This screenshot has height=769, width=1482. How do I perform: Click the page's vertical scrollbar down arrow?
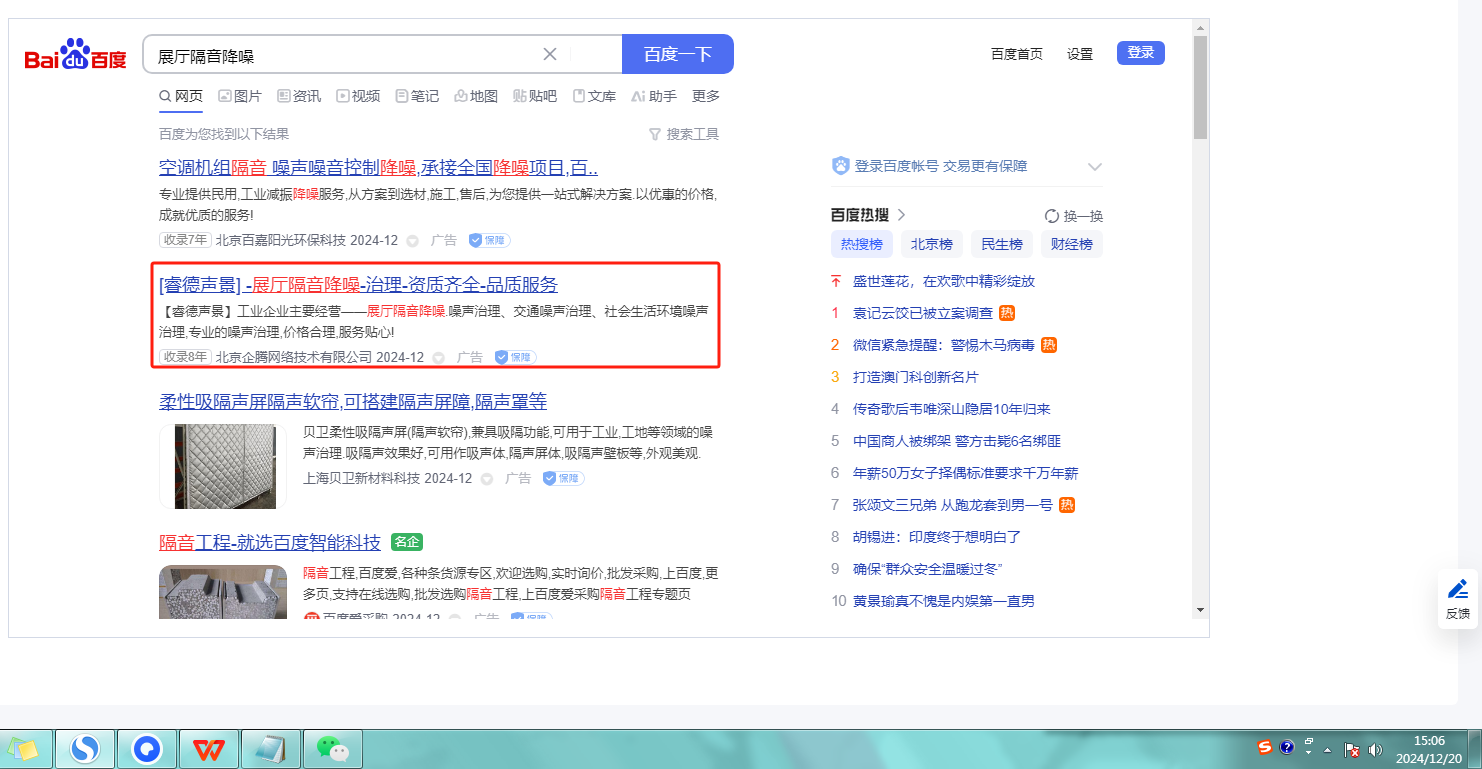[x=1200, y=610]
